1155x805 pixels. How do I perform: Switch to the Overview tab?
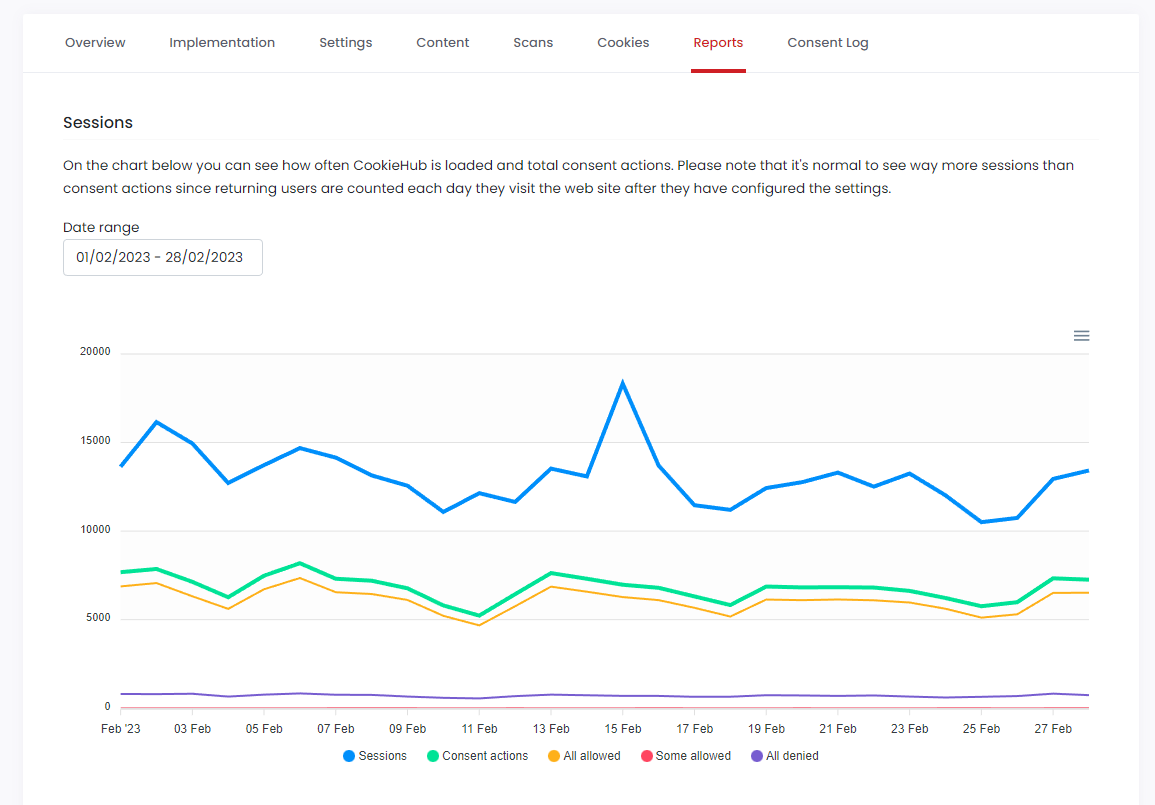95,42
